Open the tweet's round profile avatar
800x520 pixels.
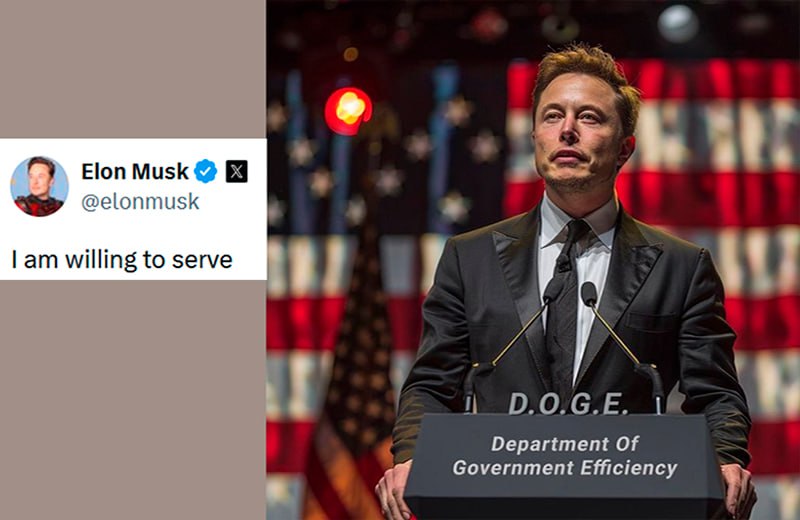(39, 186)
